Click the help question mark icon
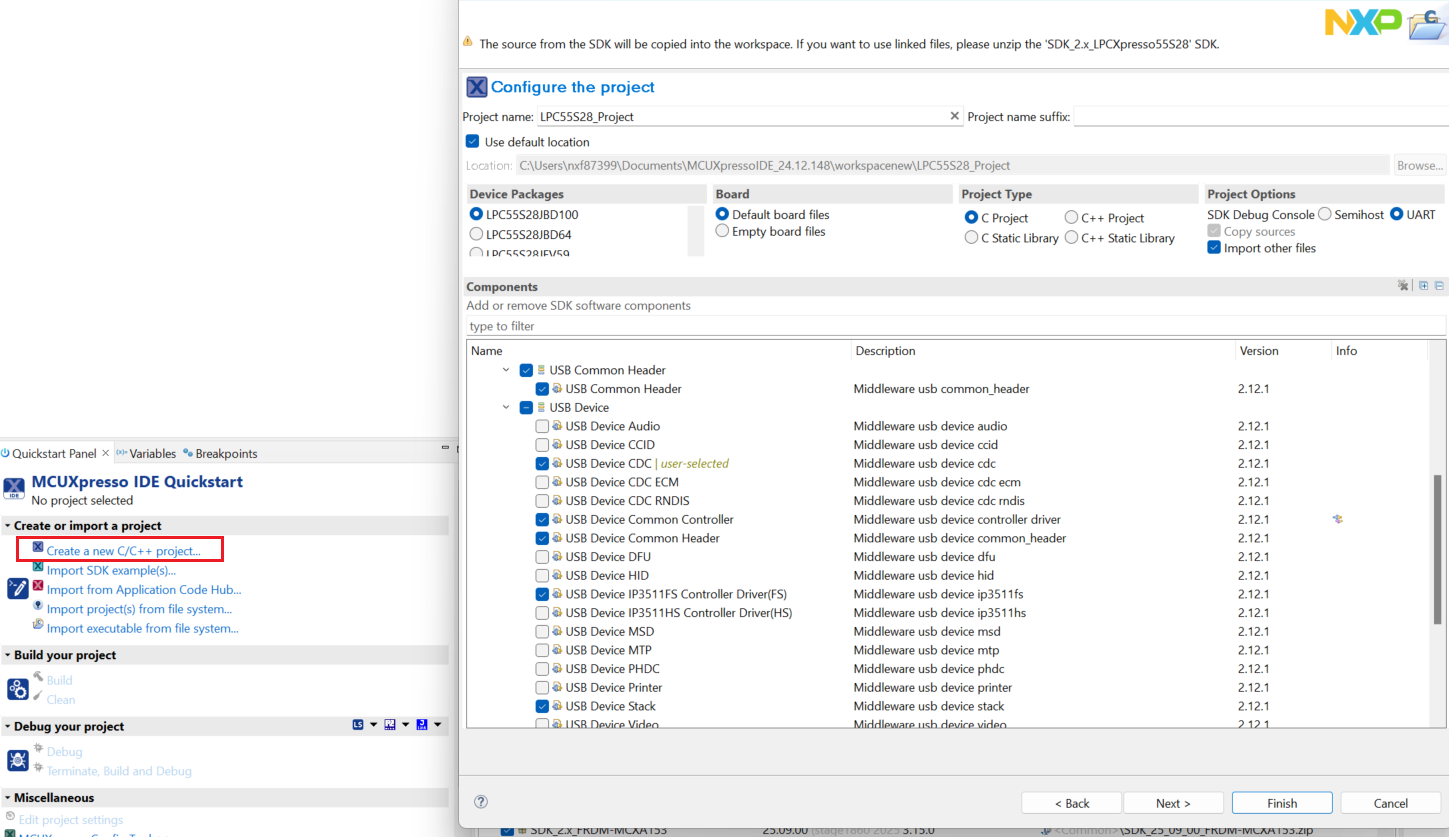1449x837 pixels. coord(481,802)
